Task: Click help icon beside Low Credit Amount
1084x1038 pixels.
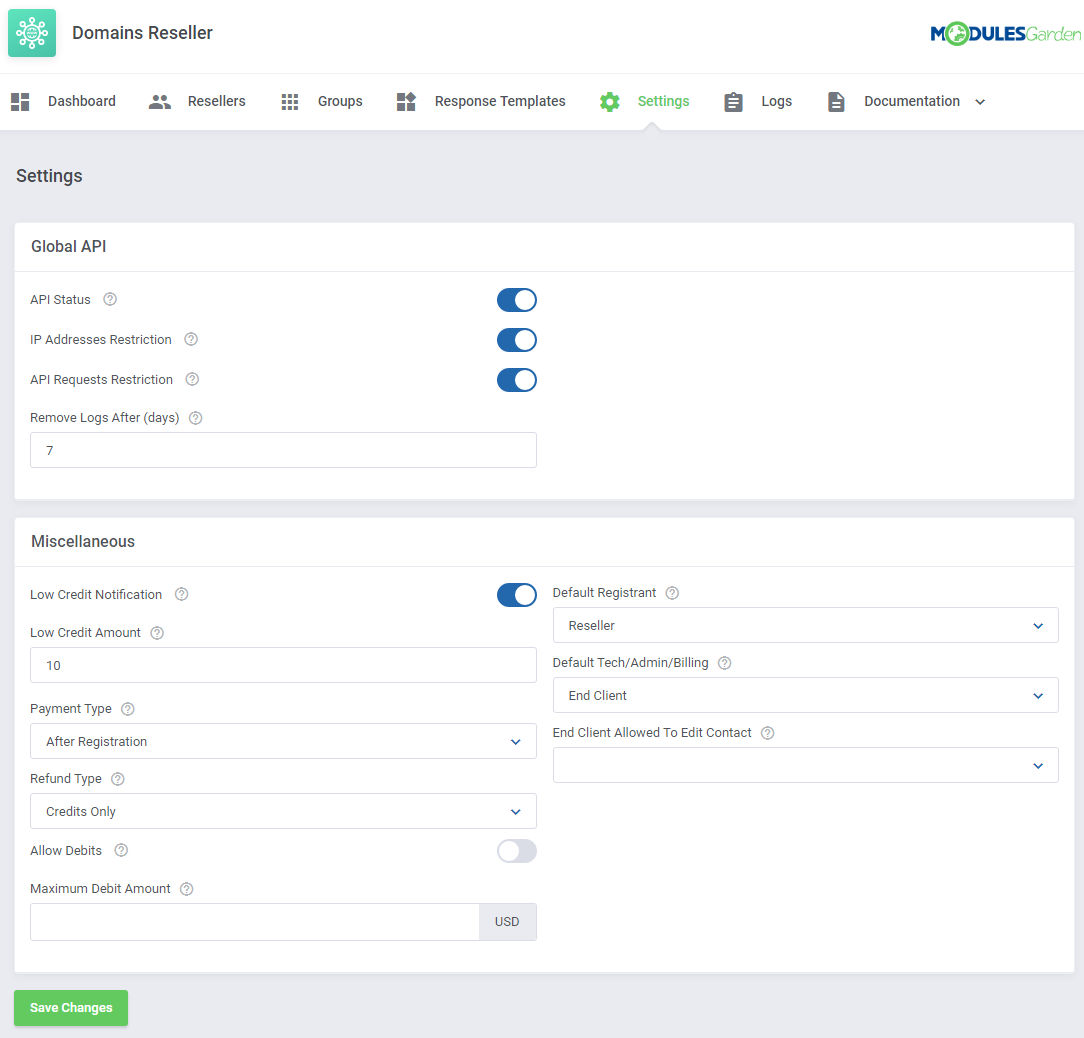Action: (x=157, y=633)
